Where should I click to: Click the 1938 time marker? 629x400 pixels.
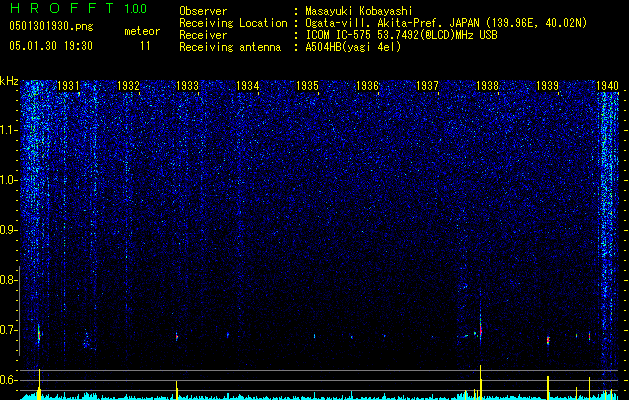[x=487, y=85]
